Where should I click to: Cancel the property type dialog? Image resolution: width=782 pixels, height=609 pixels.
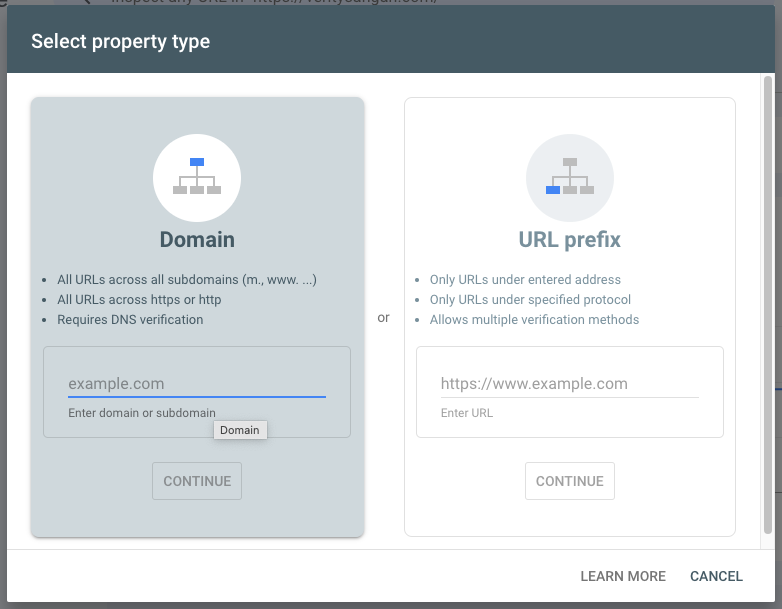click(x=716, y=576)
